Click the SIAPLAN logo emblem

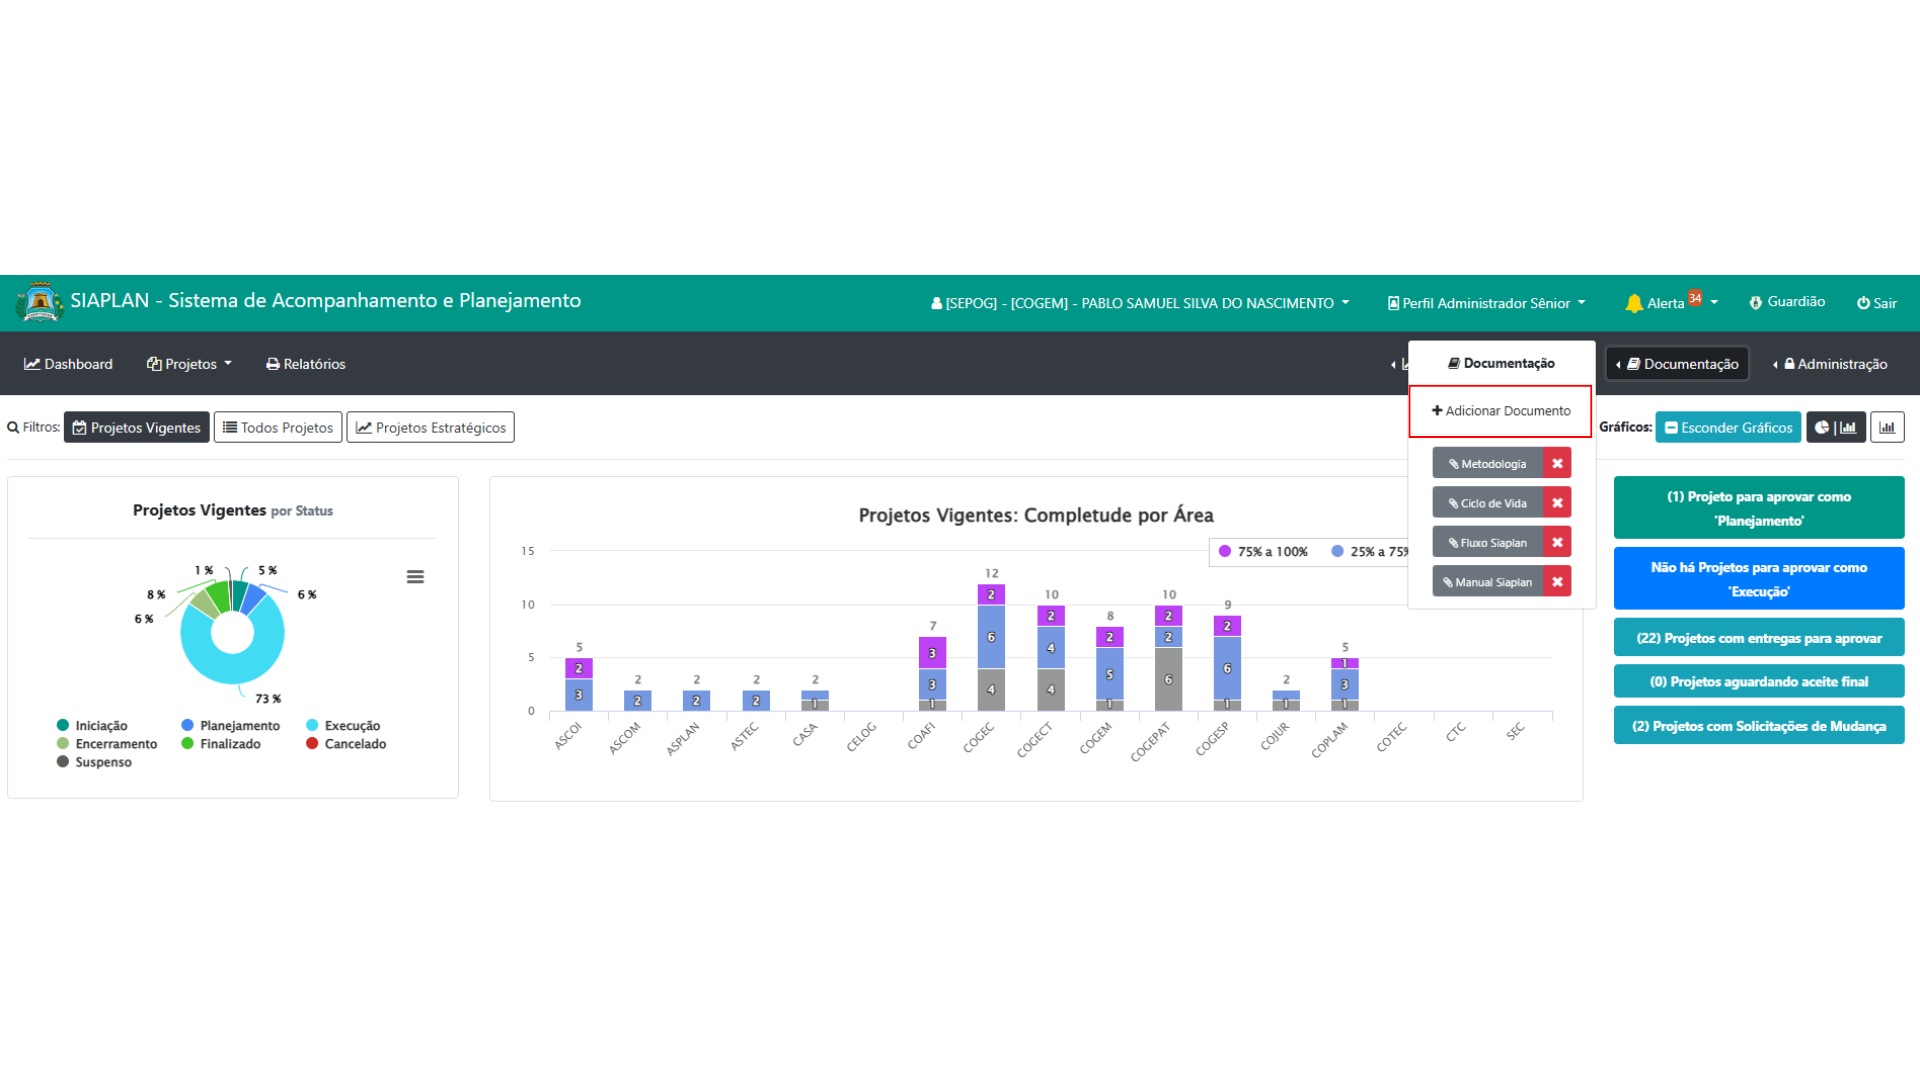click(40, 301)
